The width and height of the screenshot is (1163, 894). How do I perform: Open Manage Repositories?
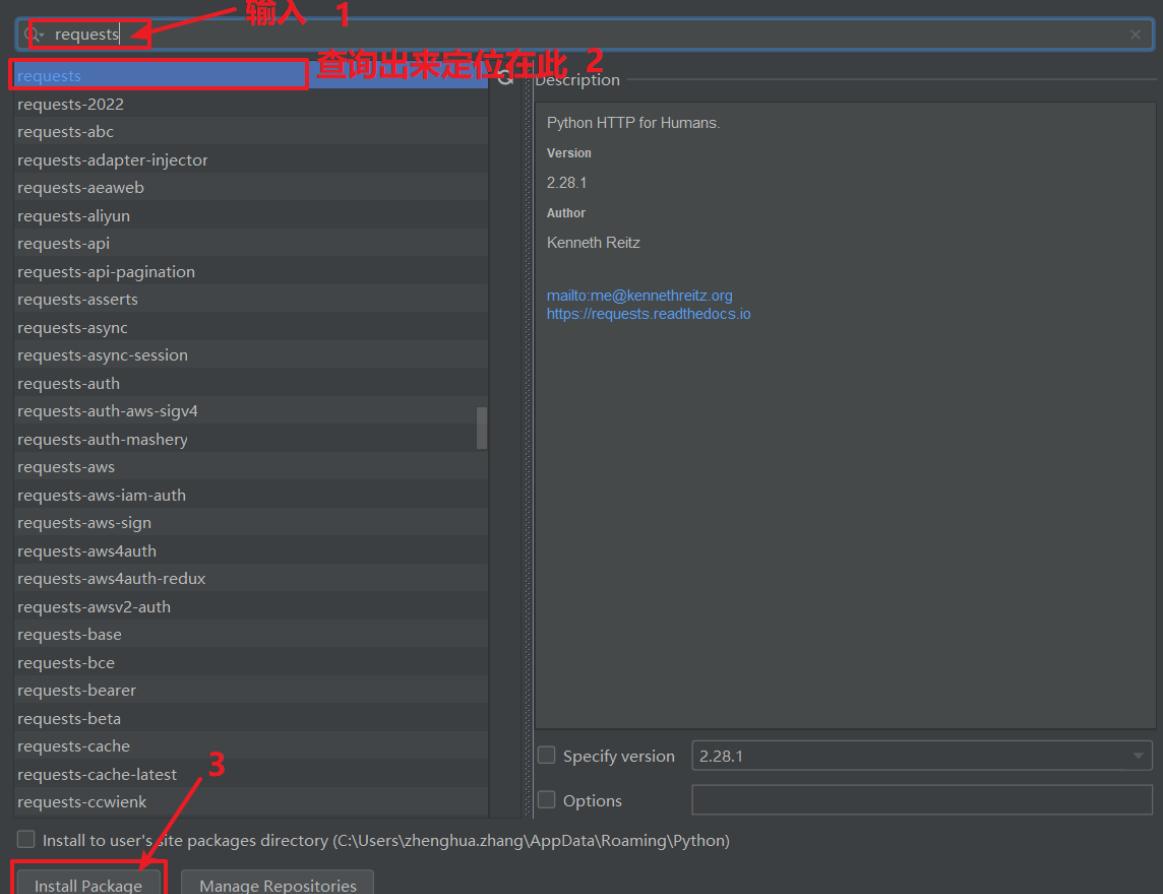(278, 886)
